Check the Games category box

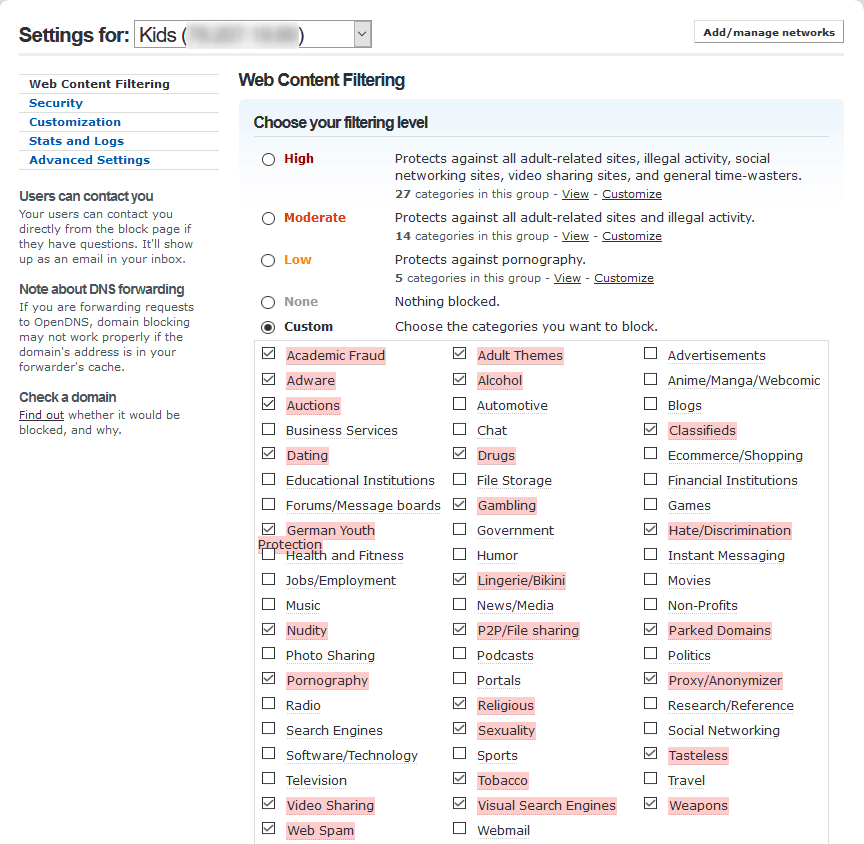[651, 505]
